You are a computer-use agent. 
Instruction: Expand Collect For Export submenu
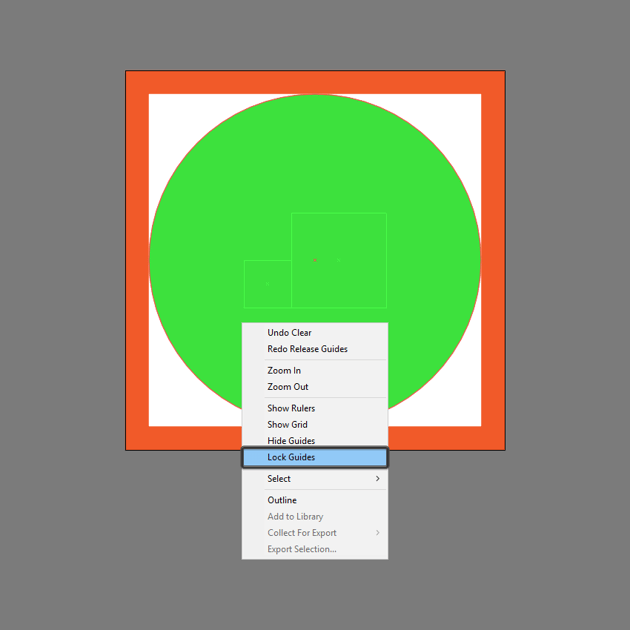[x=315, y=533]
